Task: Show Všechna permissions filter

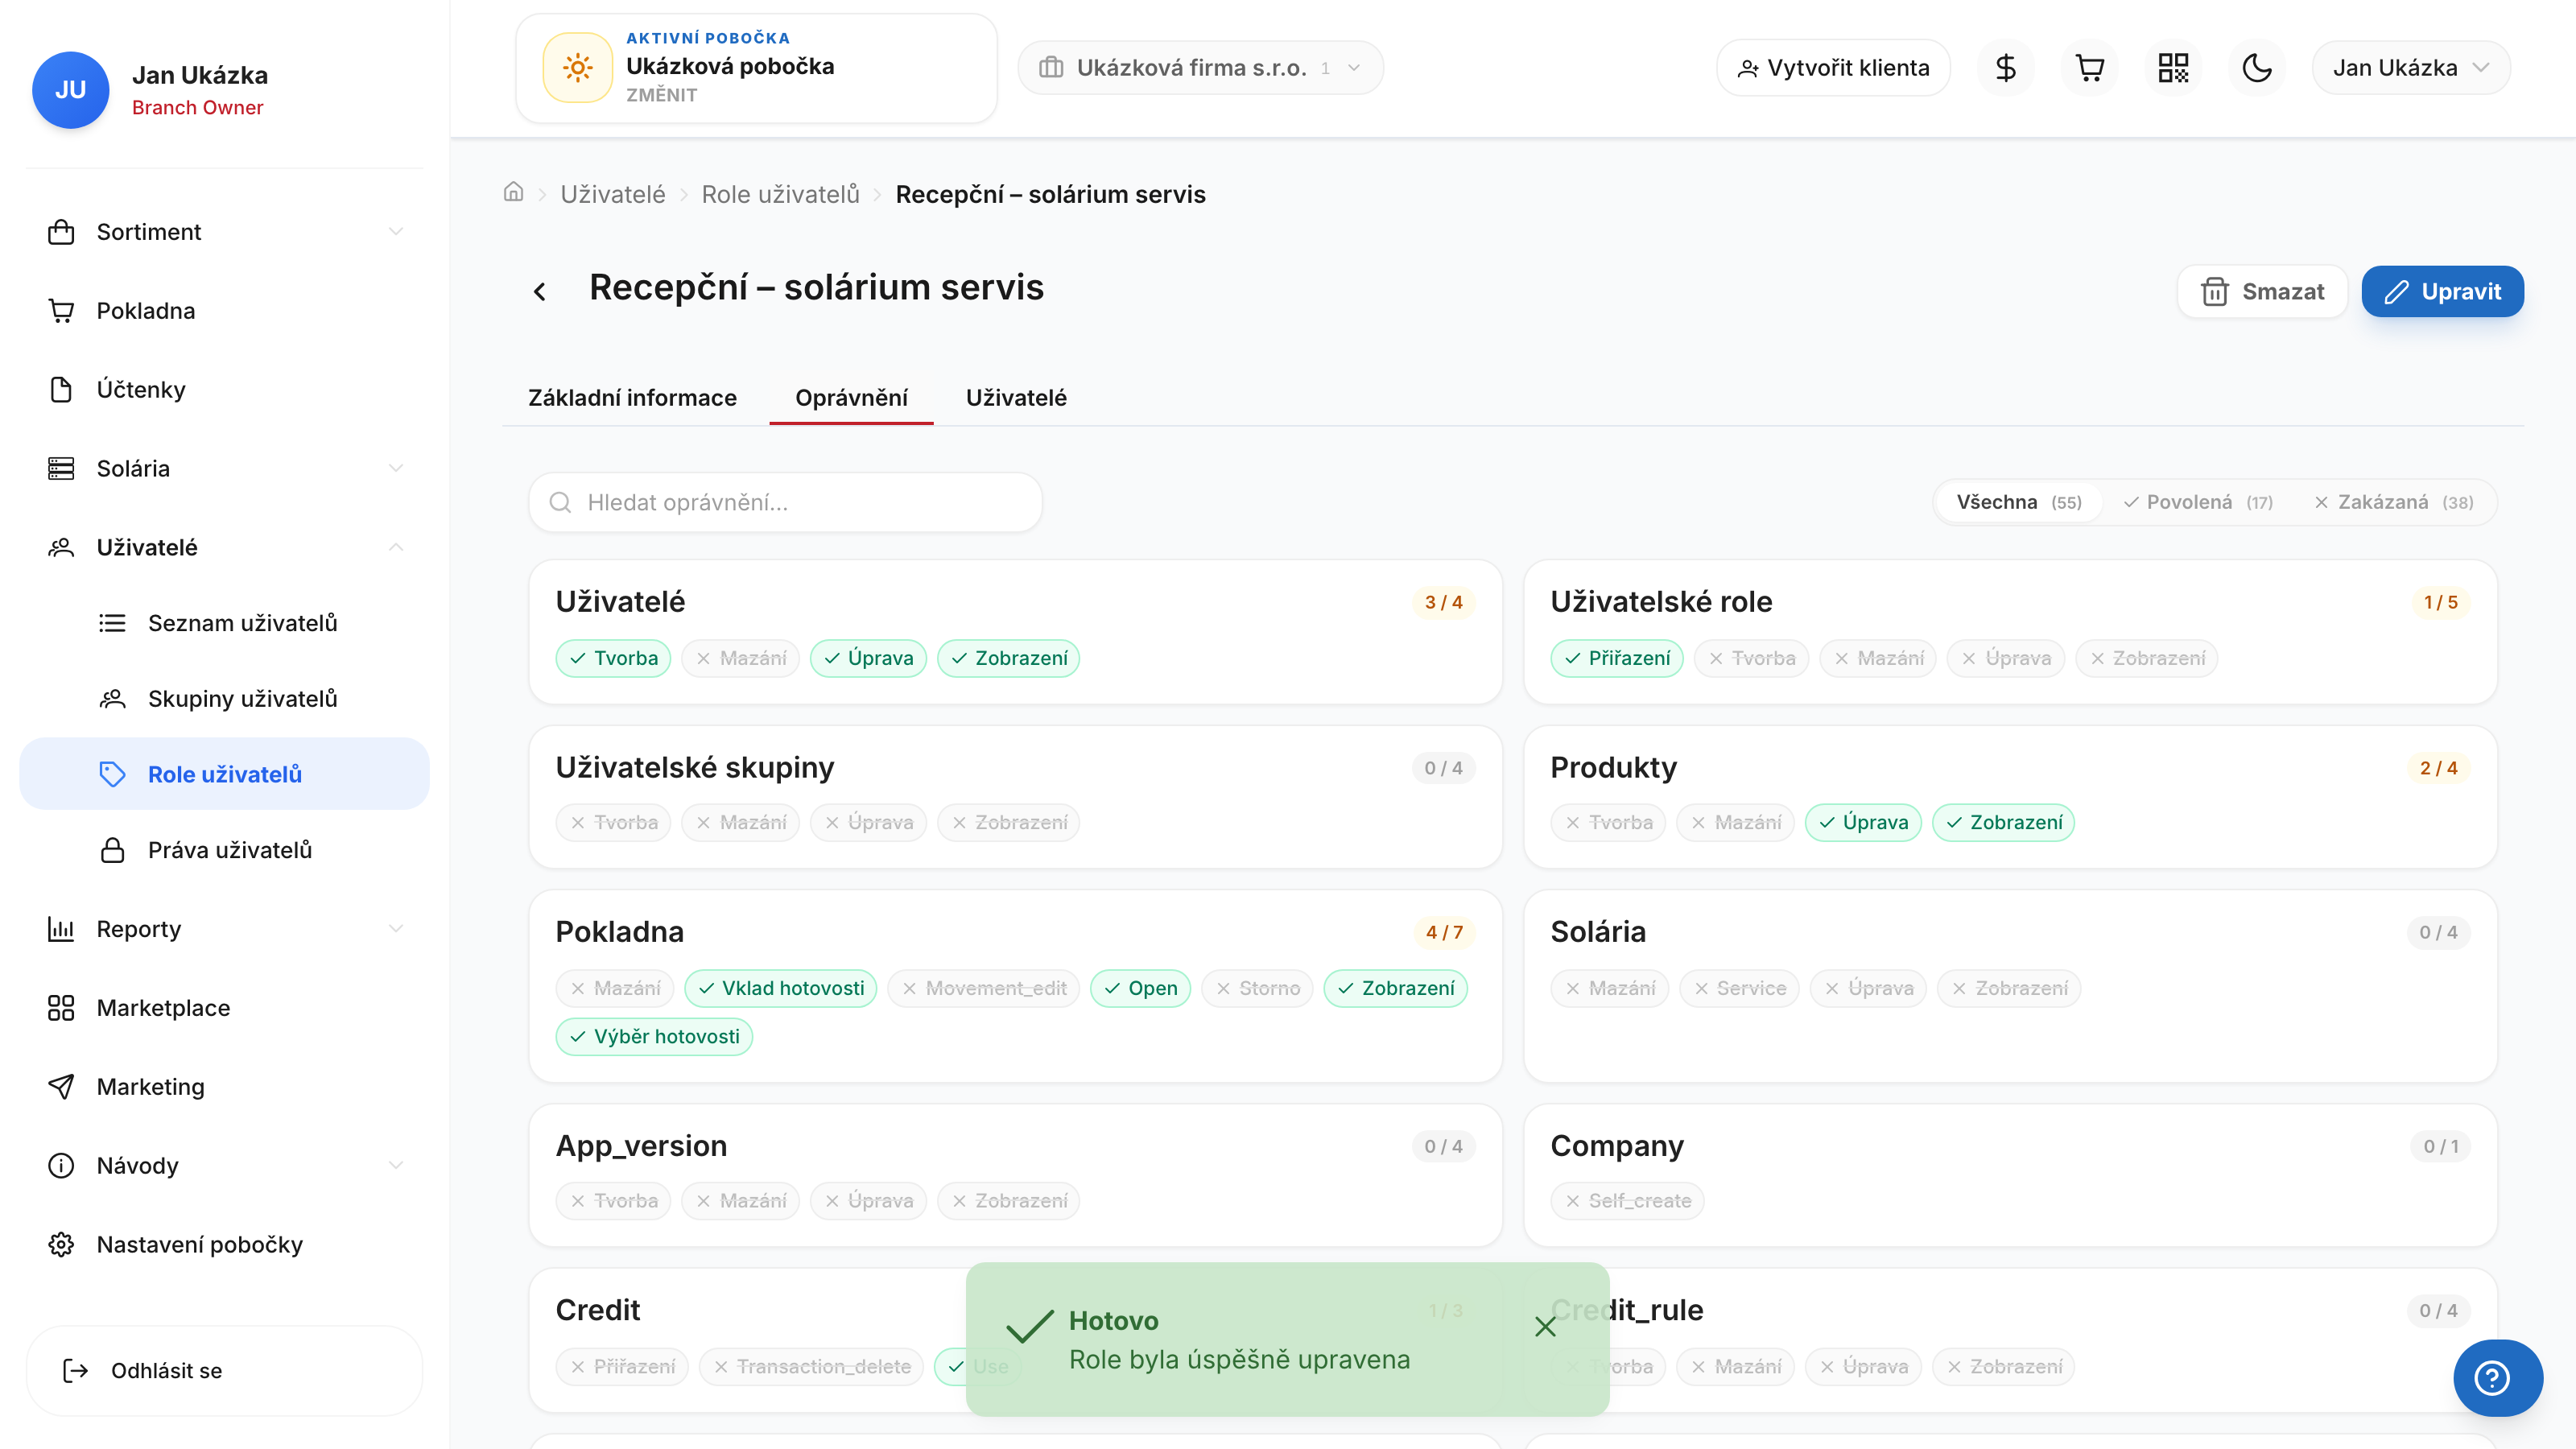Action: point(2018,502)
